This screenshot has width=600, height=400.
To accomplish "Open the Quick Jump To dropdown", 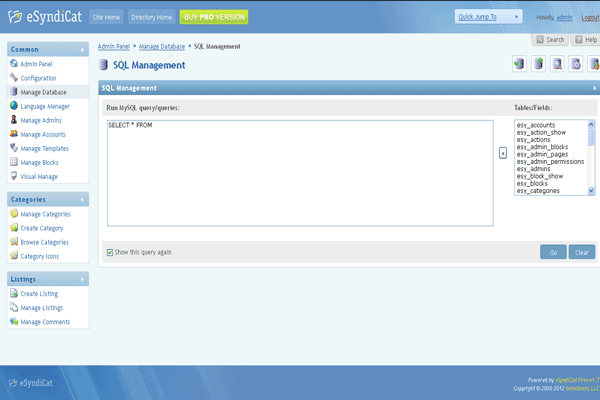I will point(489,17).
